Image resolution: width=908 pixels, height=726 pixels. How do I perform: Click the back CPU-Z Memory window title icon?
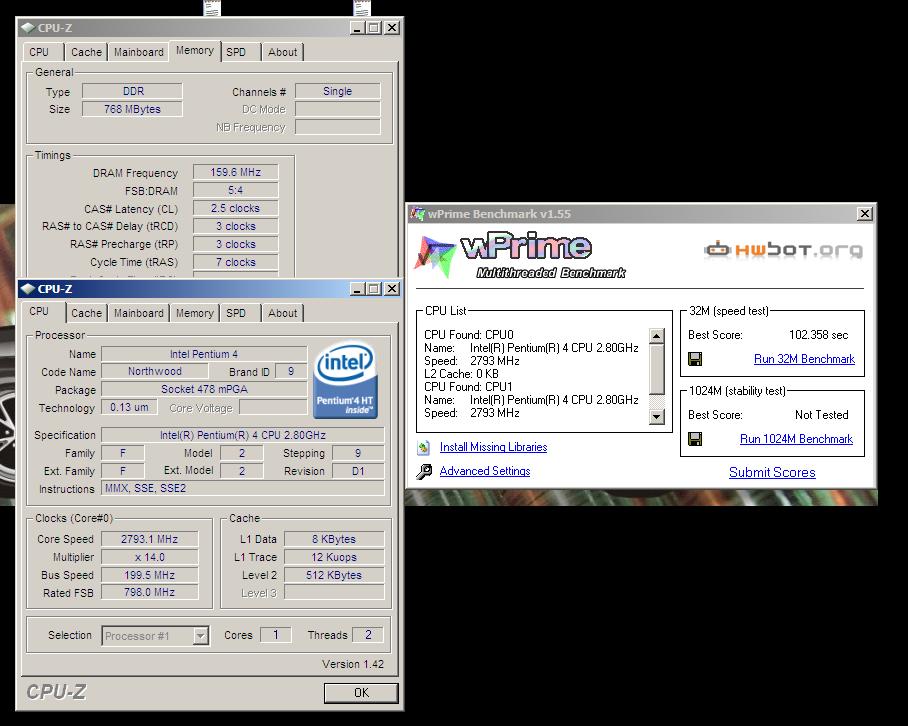click(x=27, y=27)
